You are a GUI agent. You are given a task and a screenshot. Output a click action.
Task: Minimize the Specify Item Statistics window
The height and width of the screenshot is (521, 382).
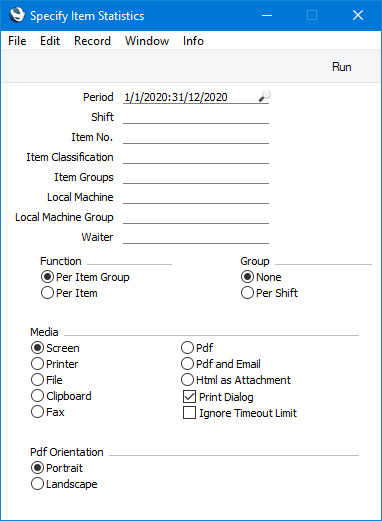(x=267, y=15)
